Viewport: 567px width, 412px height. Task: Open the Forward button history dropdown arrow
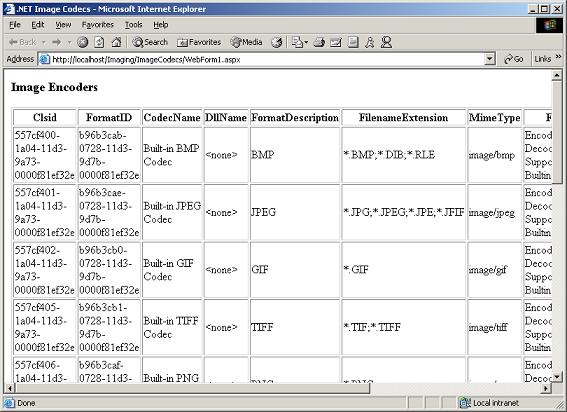point(69,43)
